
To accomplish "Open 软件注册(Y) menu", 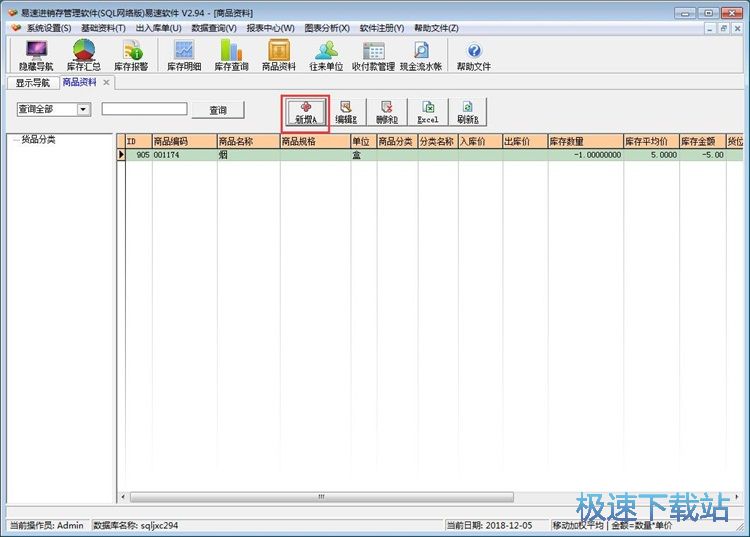I will click(x=382, y=28).
